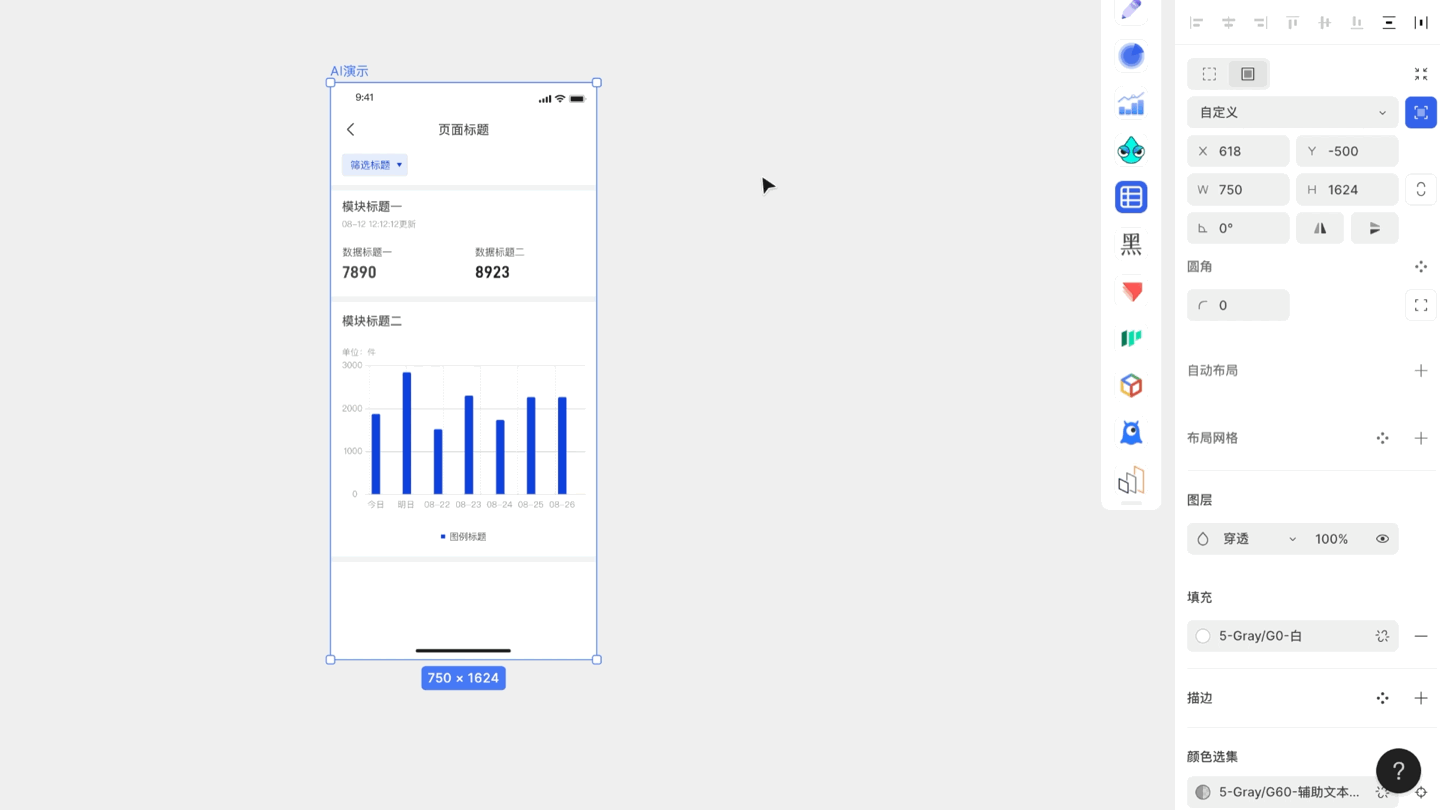Screen dimensions: 1440x810
Task: Open the colorful cube plugin
Action: click(x=1131, y=385)
